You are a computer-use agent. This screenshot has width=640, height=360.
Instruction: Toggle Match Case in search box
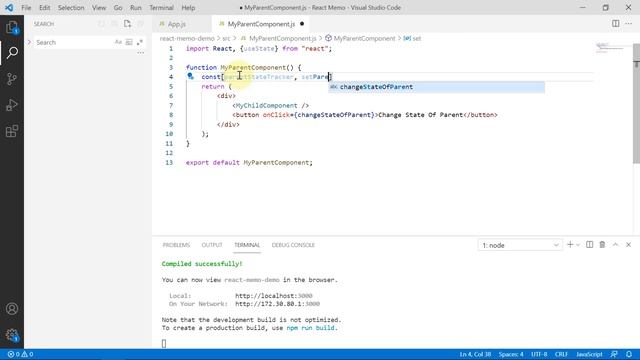click(x=118, y=42)
